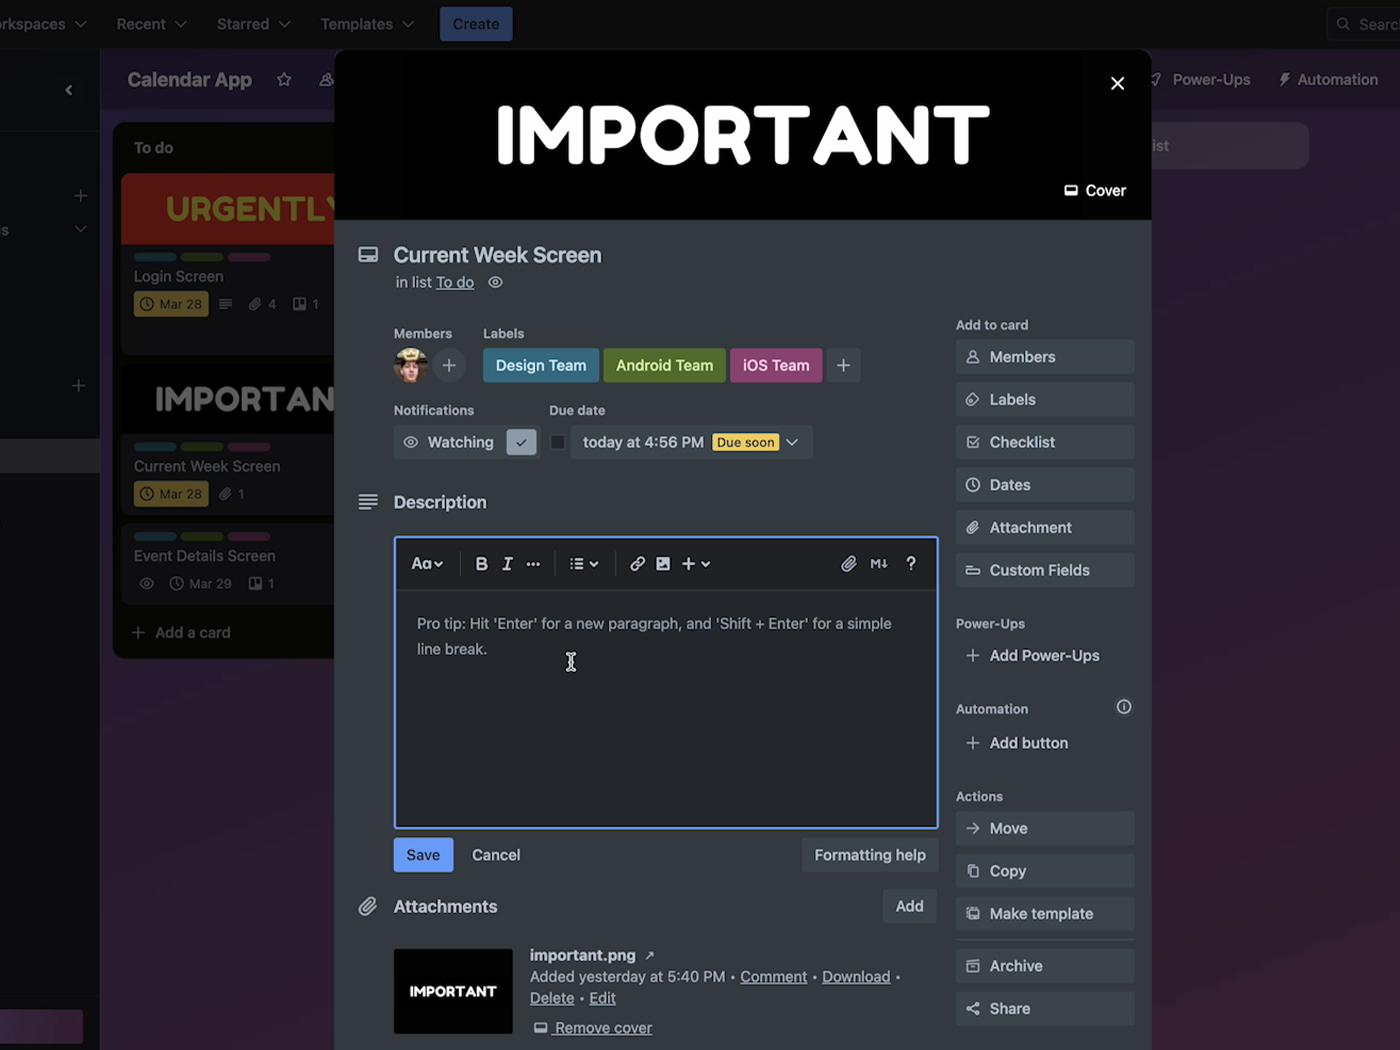Click the member avatar under Members
Image resolution: width=1400 pixels, height=1050 pixels.
411,365
